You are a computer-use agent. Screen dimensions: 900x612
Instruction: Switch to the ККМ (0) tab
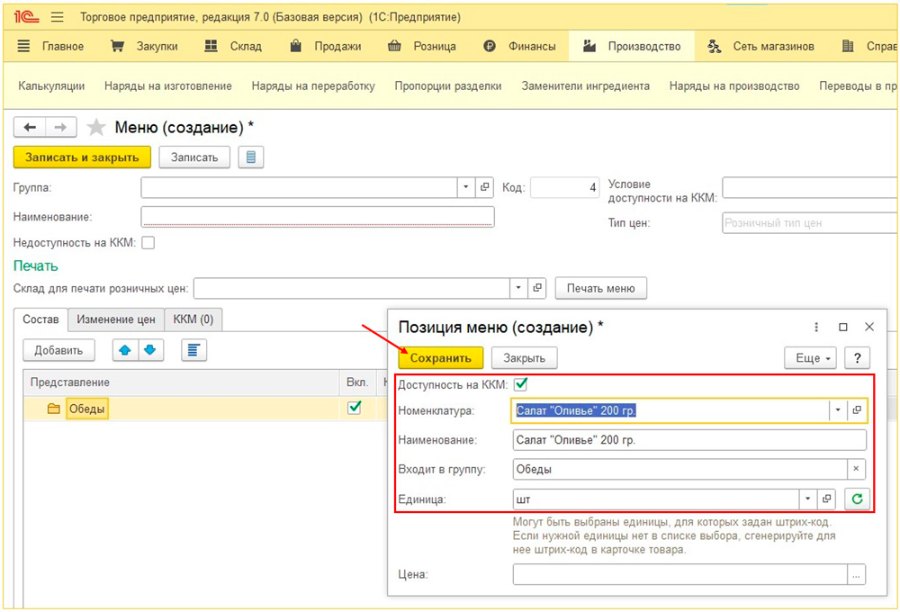point(193,319)
